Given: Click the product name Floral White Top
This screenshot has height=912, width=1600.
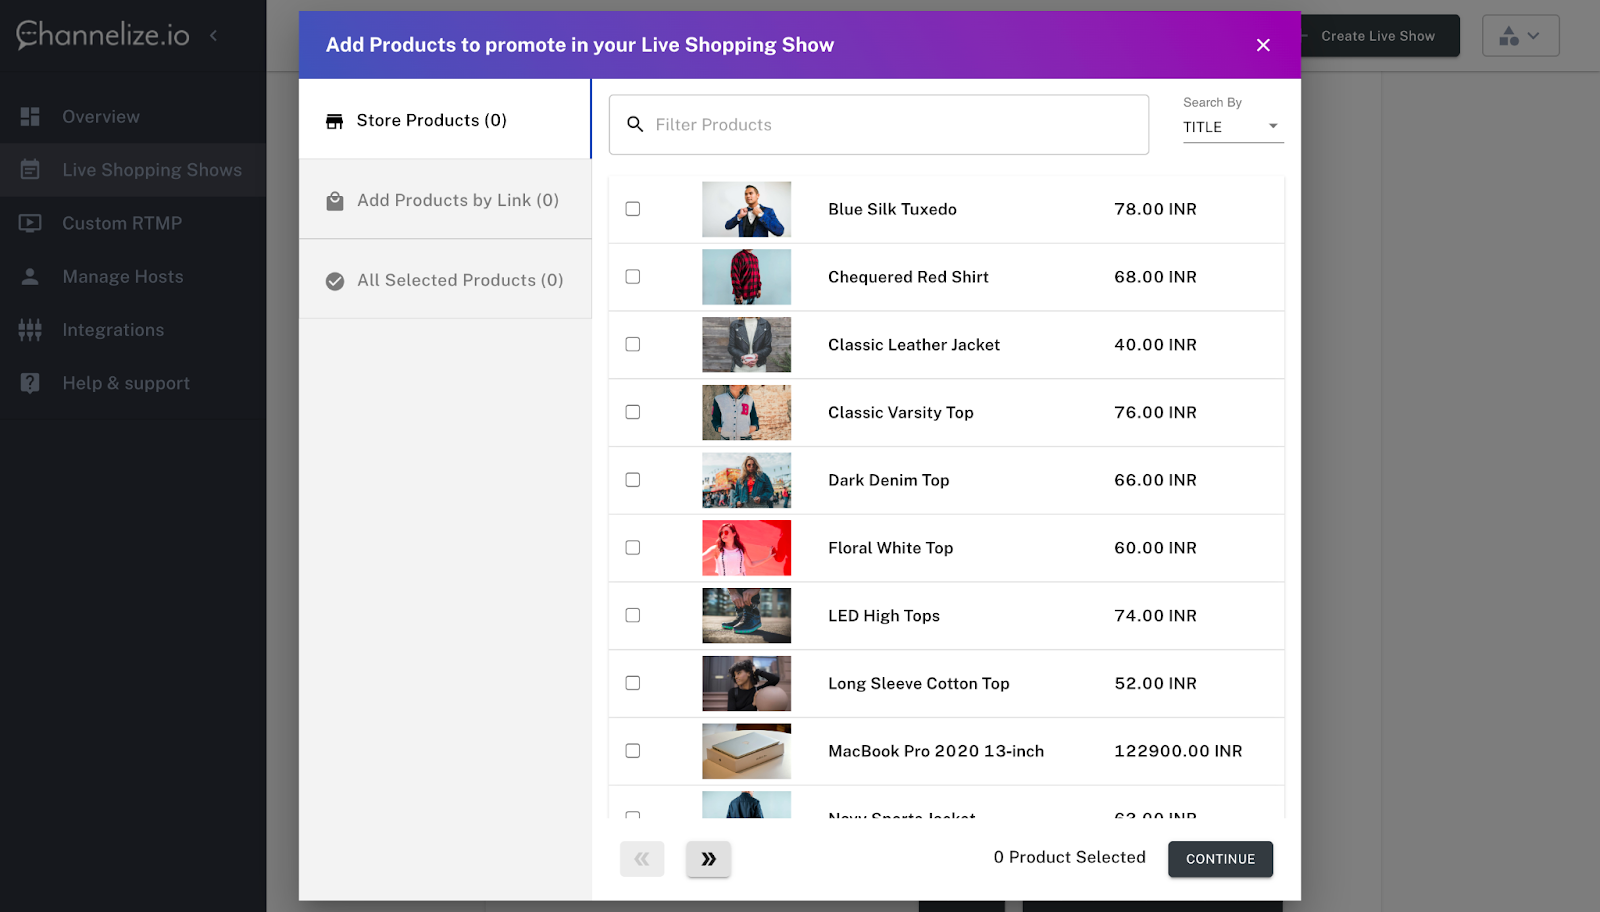Looking at the screenshot, I should pos(891,548).
